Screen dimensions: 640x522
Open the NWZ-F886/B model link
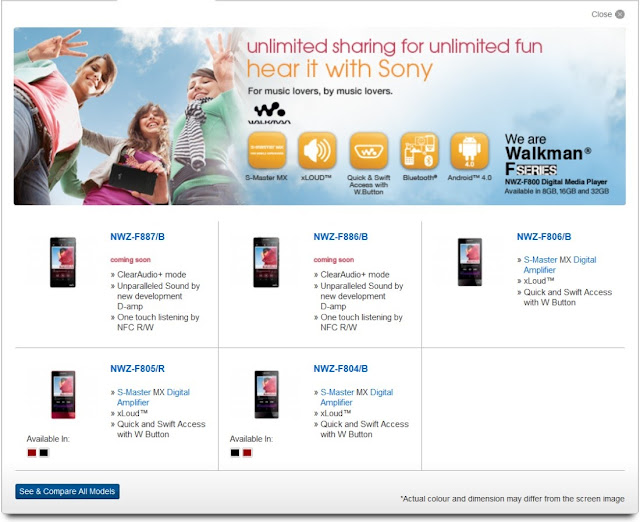click(340, 237)
